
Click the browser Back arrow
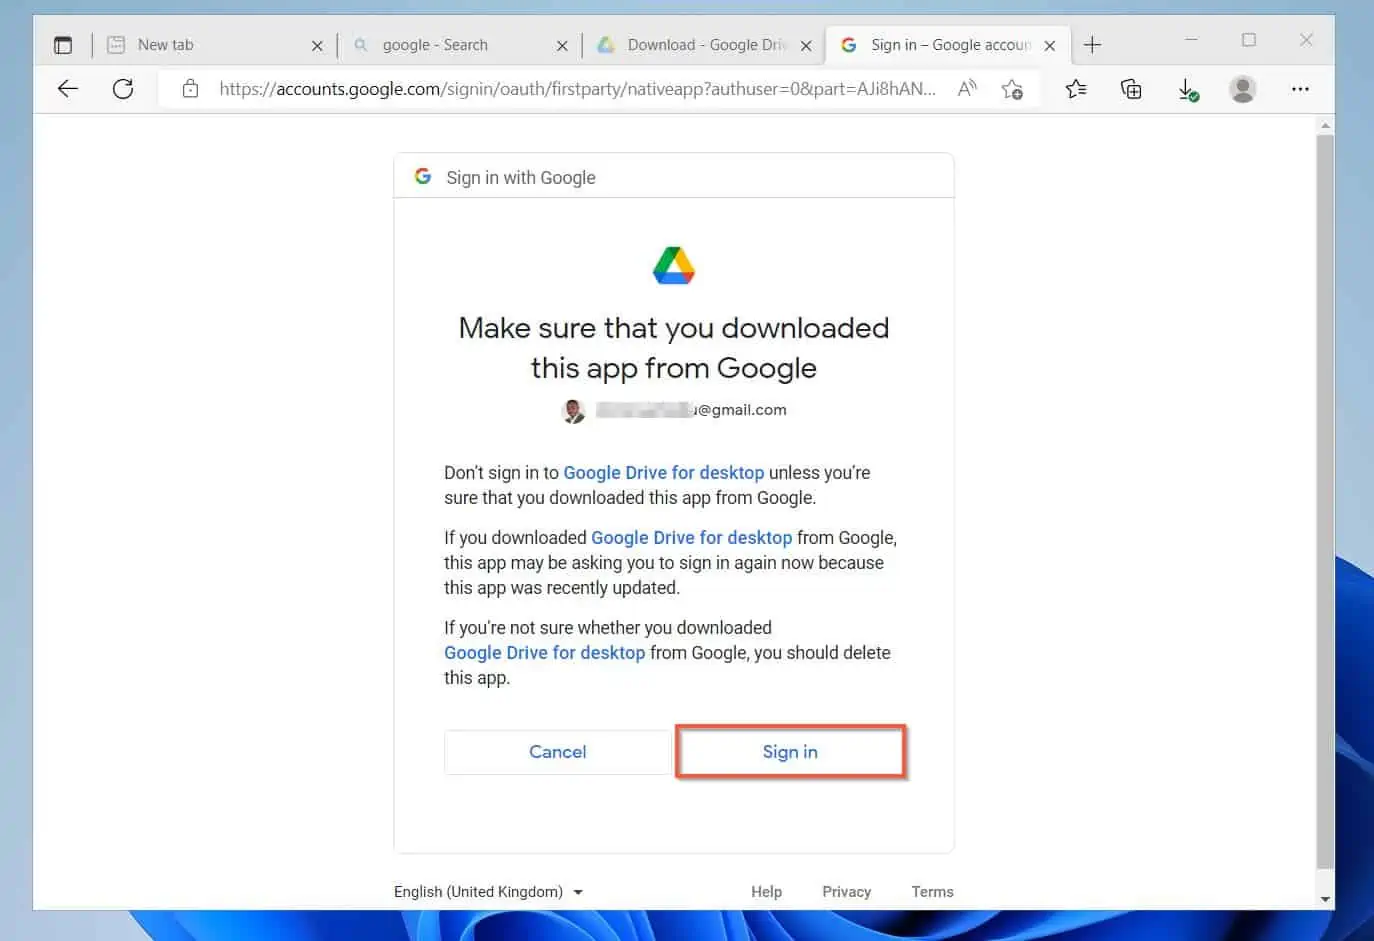(x=68, y=89)
